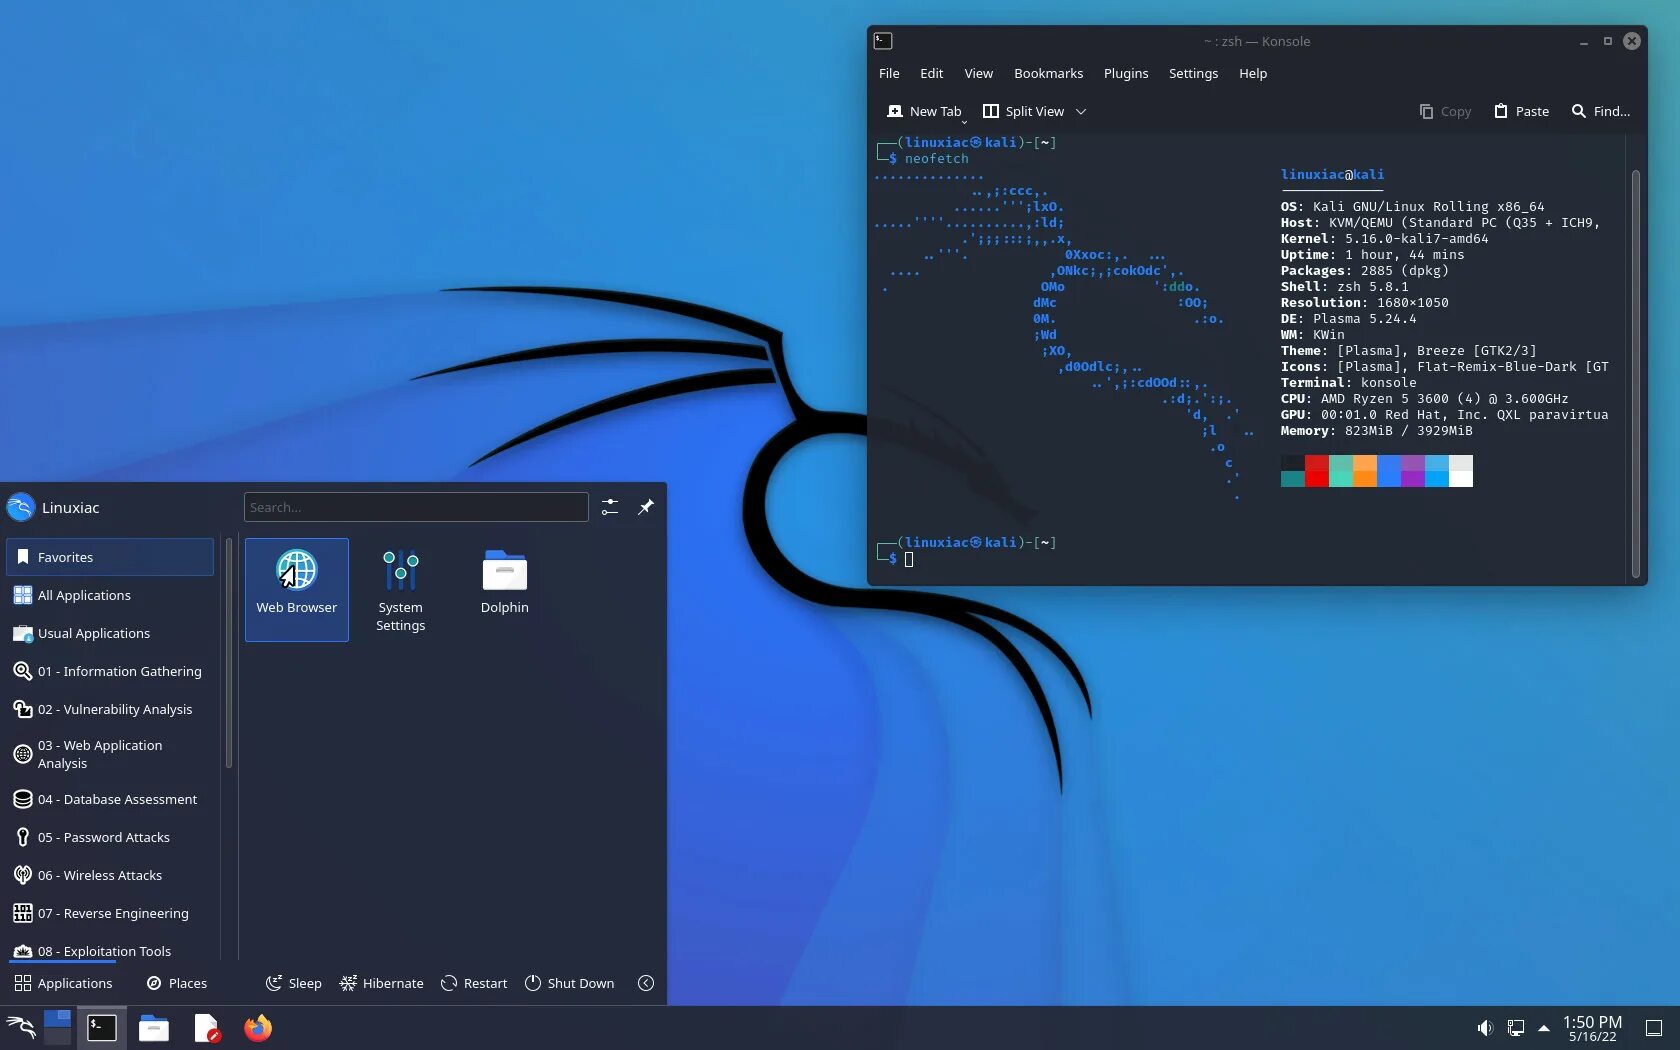1680x1050 pixels.
Task: Launch the text editor from the taskbar
Action: (206, 1027)
